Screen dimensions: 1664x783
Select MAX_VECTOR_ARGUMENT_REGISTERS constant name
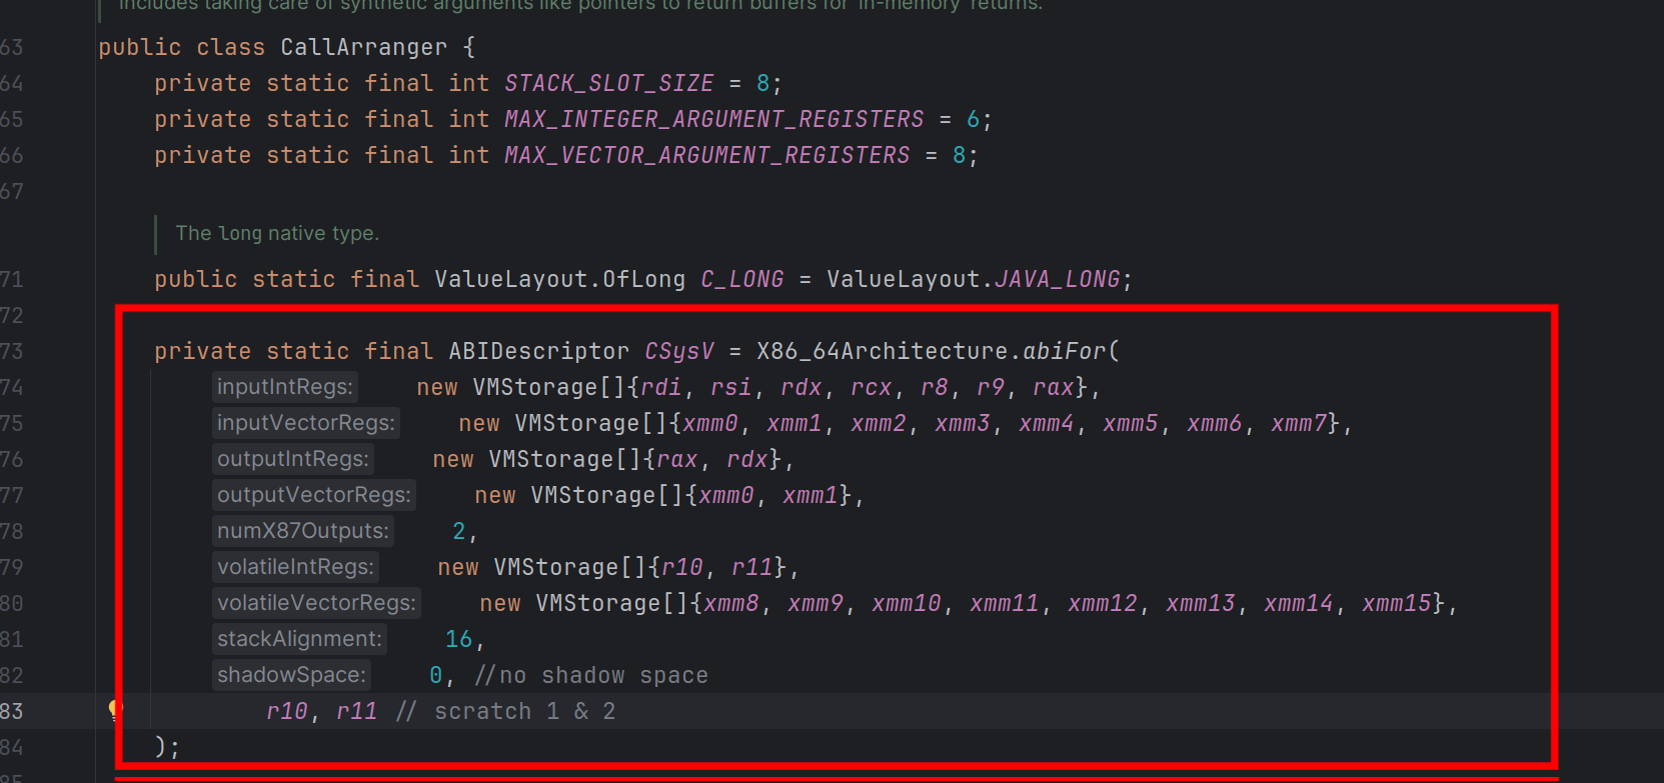[707, 155]
